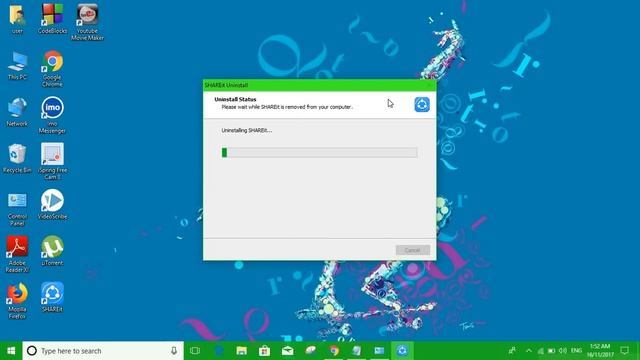This screenshot has width=640, height=360.
Task: Open the user folder desktop icon
Action: point(17,19)
